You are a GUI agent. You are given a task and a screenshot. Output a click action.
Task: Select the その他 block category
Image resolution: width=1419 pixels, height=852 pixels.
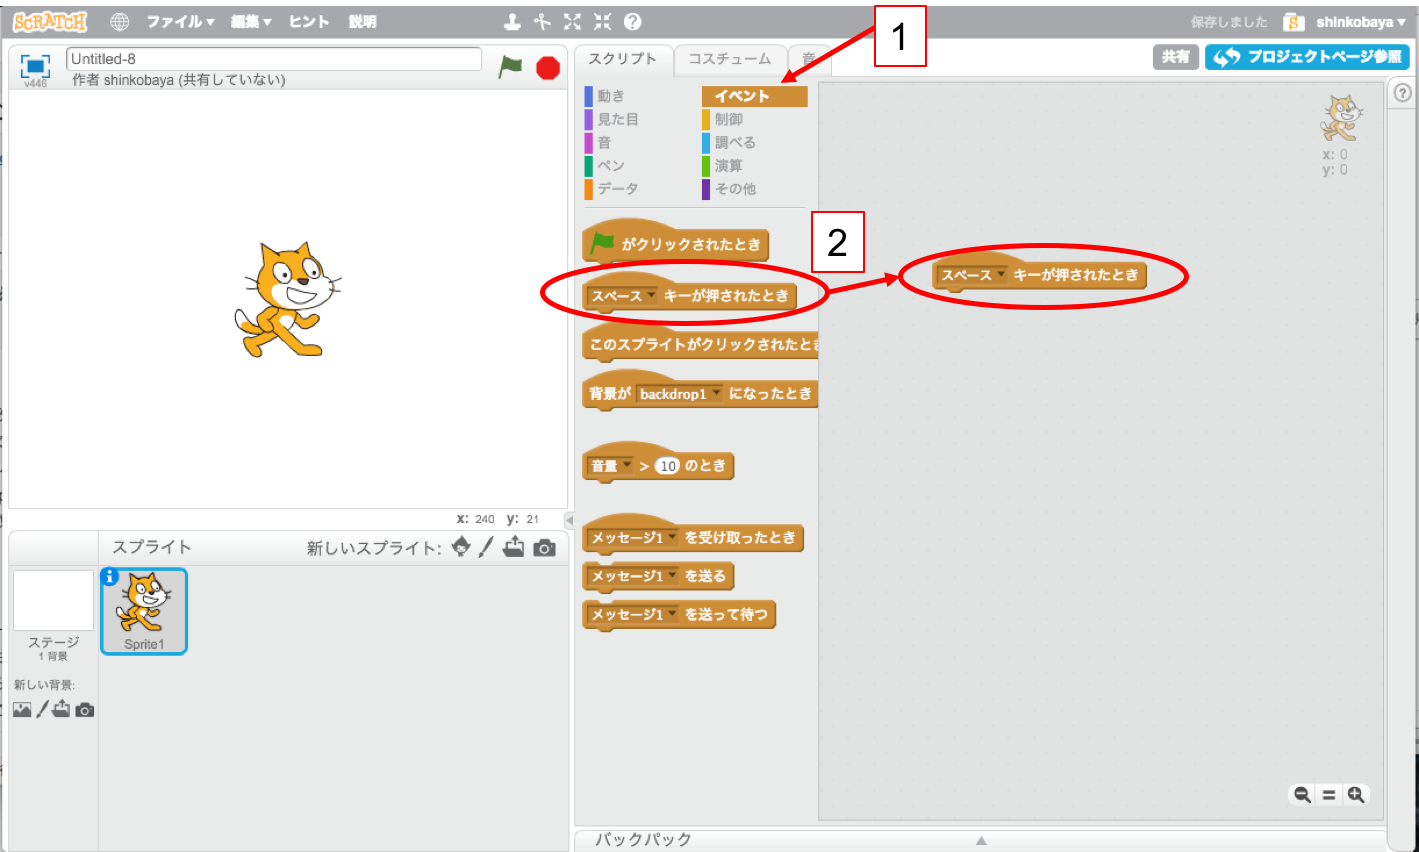click(735, 188)
